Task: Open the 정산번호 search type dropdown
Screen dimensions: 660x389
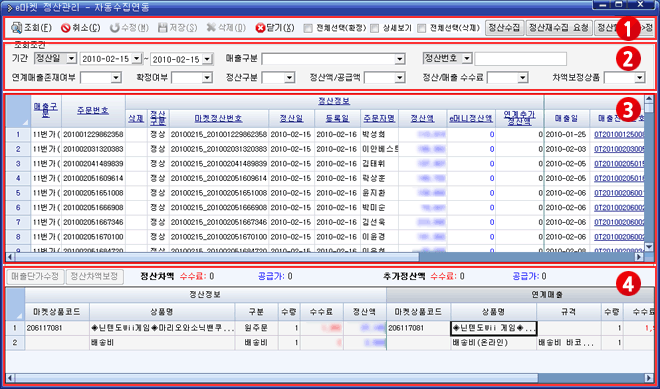Action: tap(467, 59)
